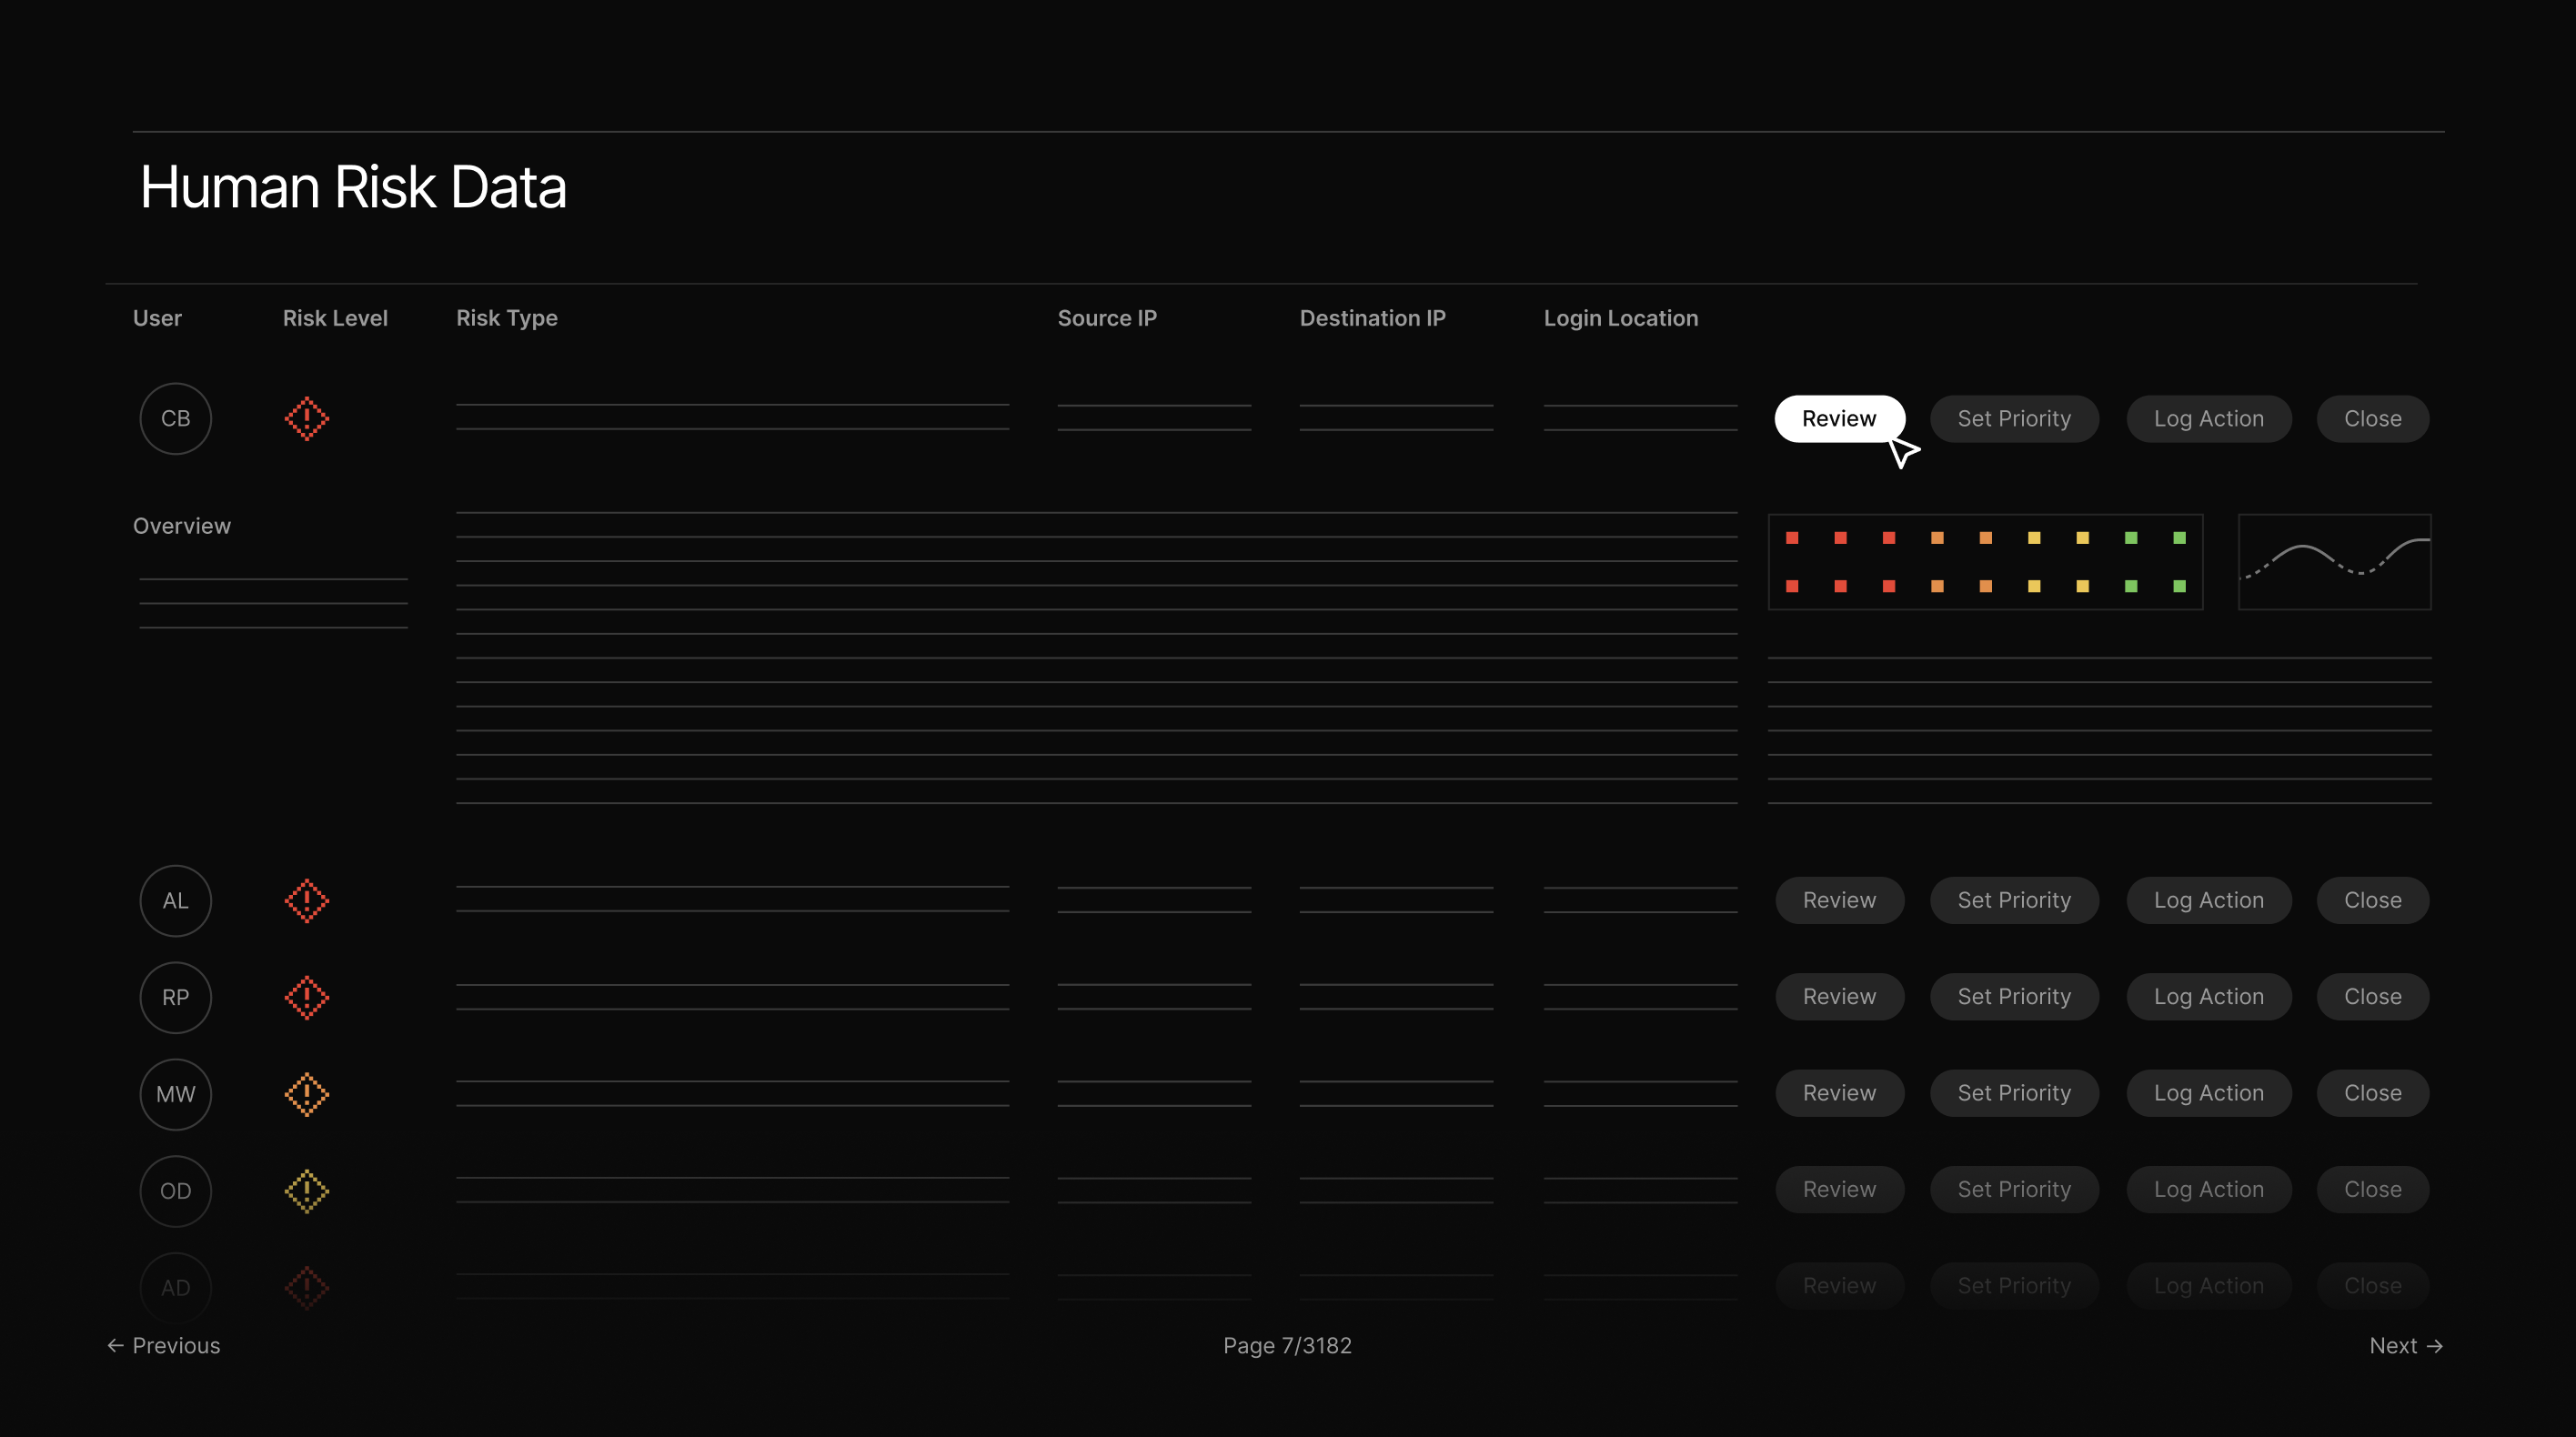Screen dimensions: 2576x1437
Task: Click RP user's red risk level icon
Action: [306, 997]
